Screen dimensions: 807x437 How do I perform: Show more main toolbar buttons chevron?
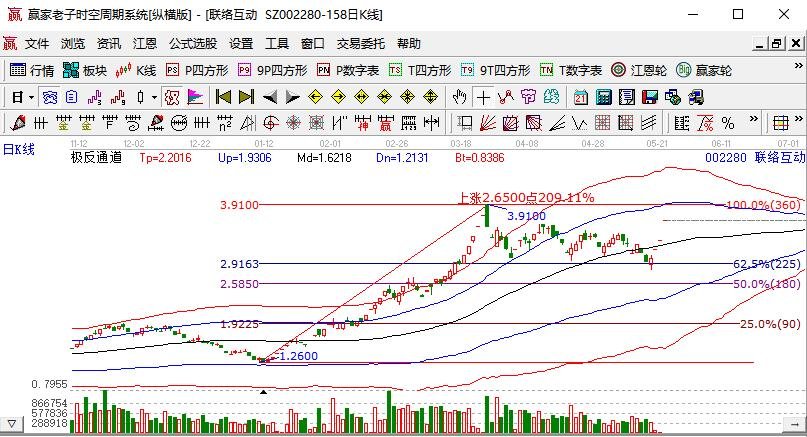point(799,65)
